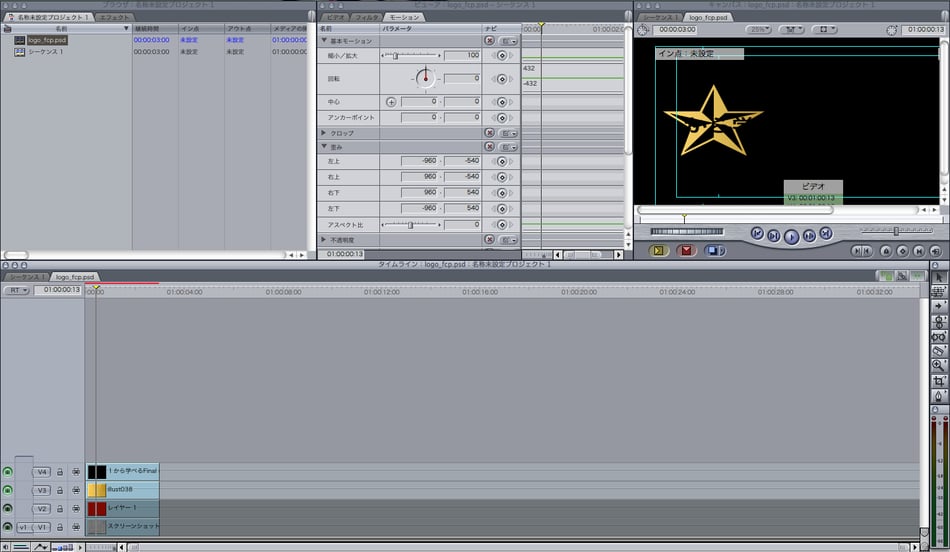Screen dimensions: 950x552
Task: Reset the Crop (クロップ) parameters
Action: [490, 133]
